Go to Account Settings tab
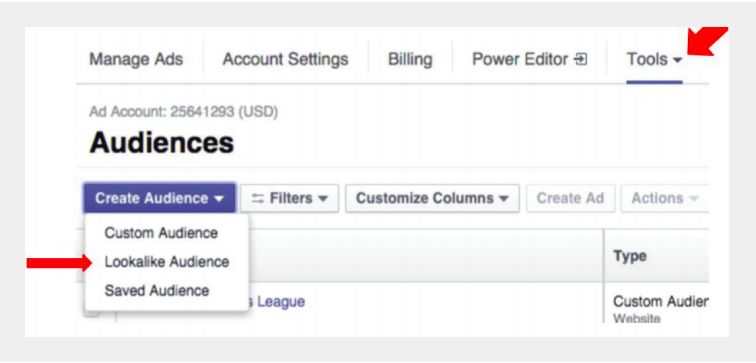Image resolution: width=756 pixels, height=363 pixels. coord(285,60)
